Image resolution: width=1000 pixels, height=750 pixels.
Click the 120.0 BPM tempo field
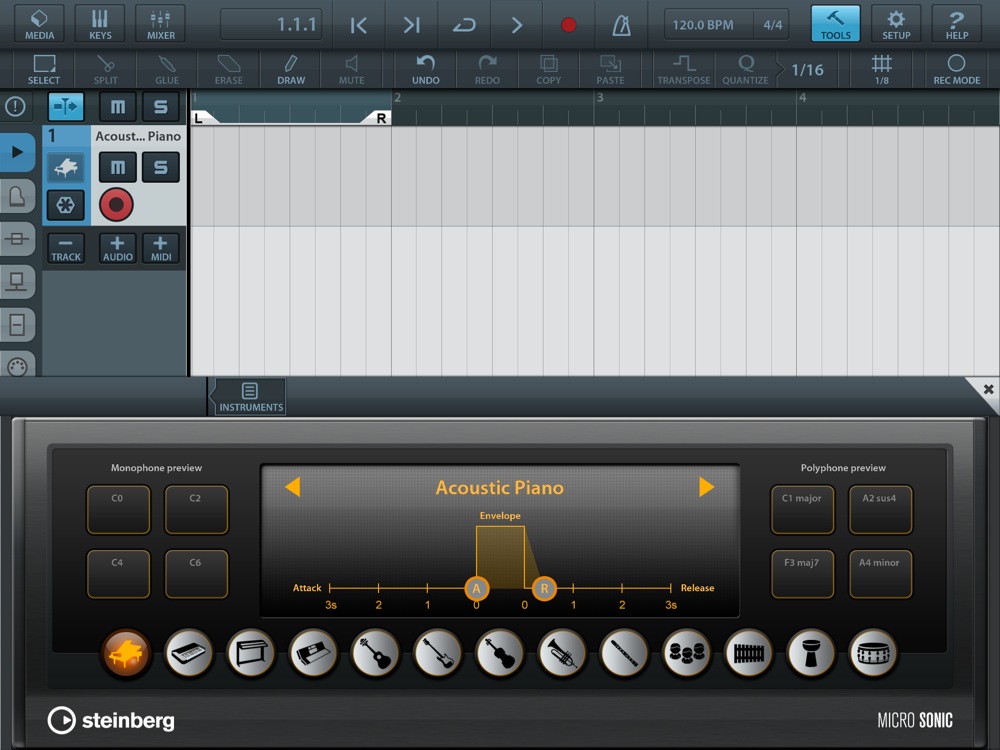(x=703, y=25)
